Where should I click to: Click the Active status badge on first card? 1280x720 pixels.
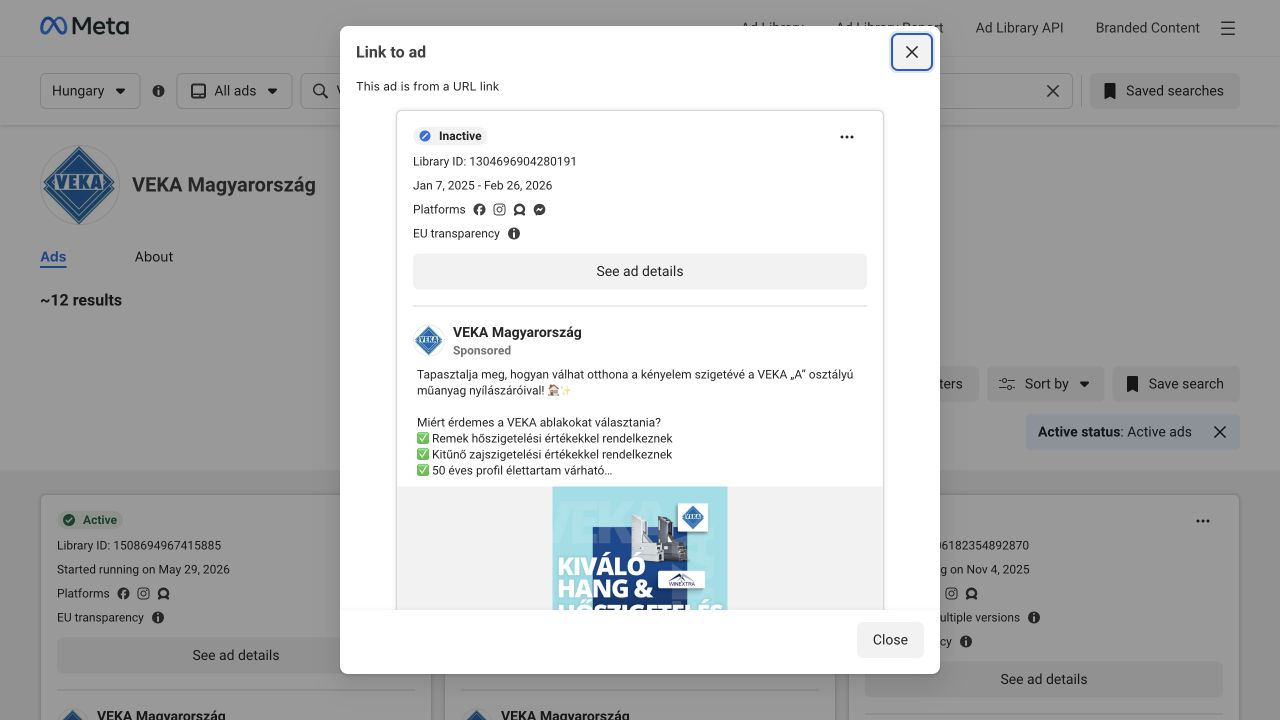coord(90,520)
